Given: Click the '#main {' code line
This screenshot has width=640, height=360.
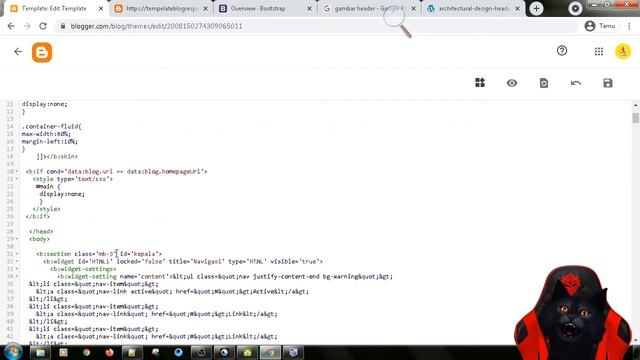Looking at the screenshot, I should click(x=48, y=187).
